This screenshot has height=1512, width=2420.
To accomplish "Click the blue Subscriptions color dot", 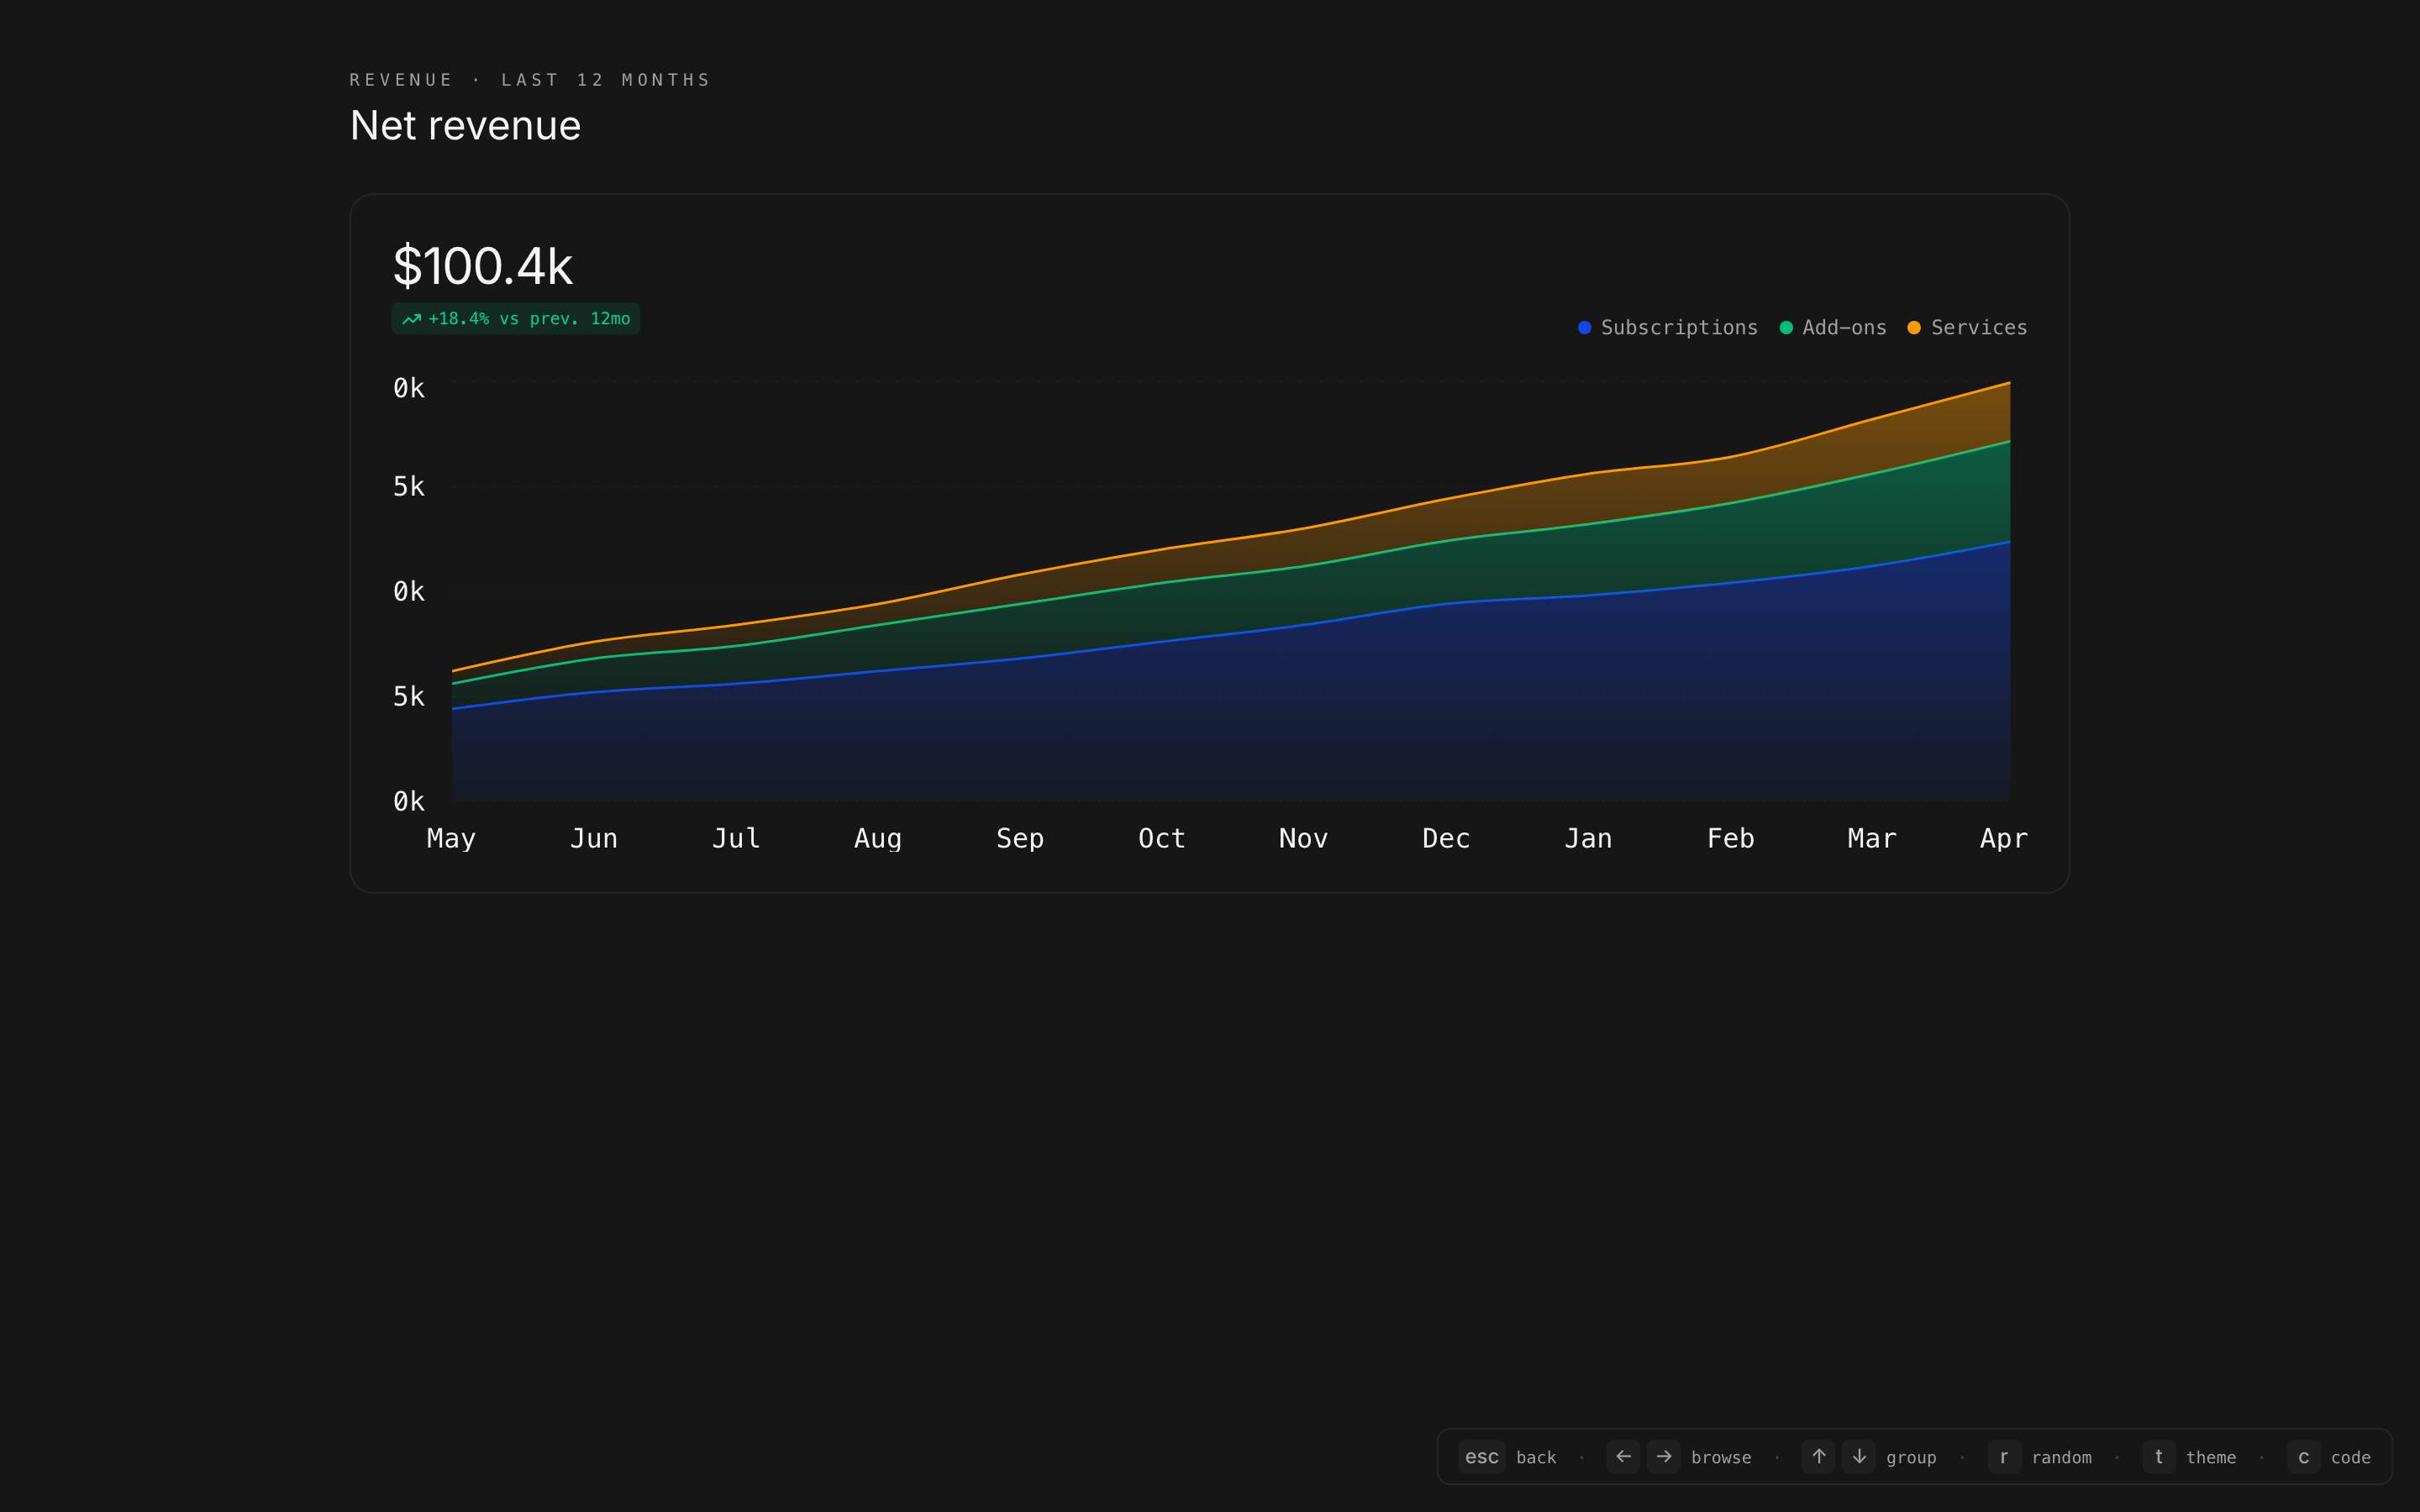I will click(1585, 328).
